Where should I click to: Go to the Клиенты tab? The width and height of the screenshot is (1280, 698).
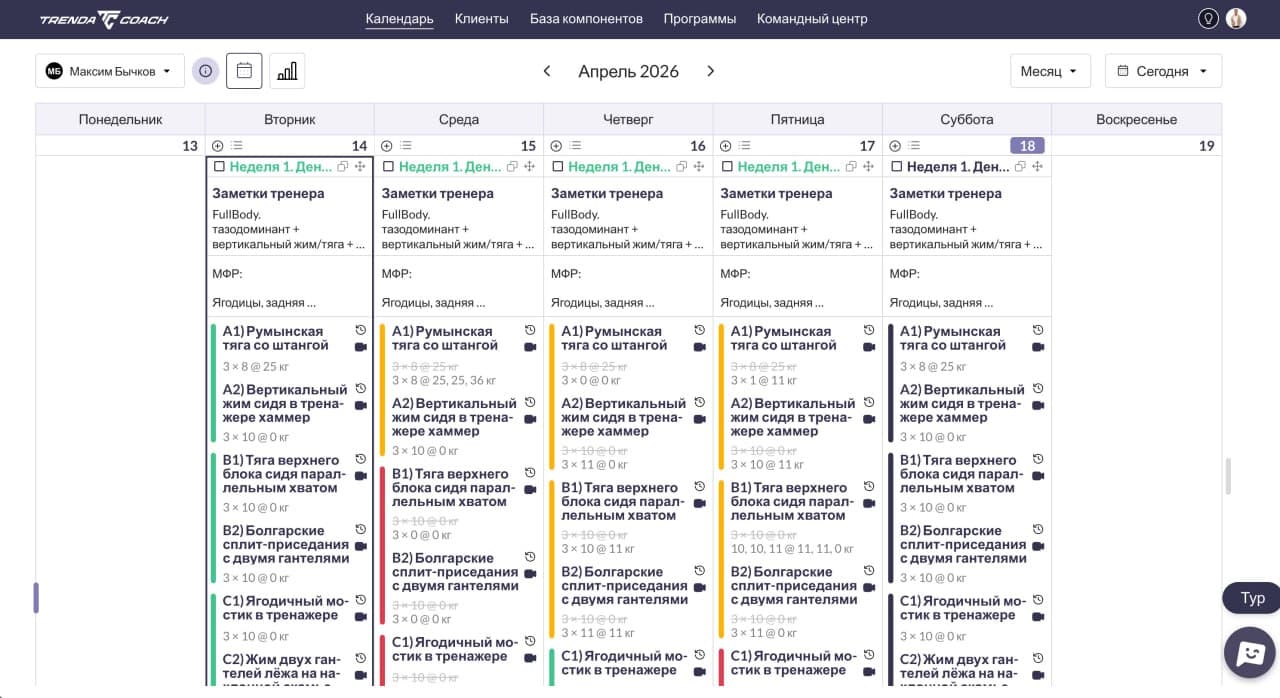coord(481,18)
